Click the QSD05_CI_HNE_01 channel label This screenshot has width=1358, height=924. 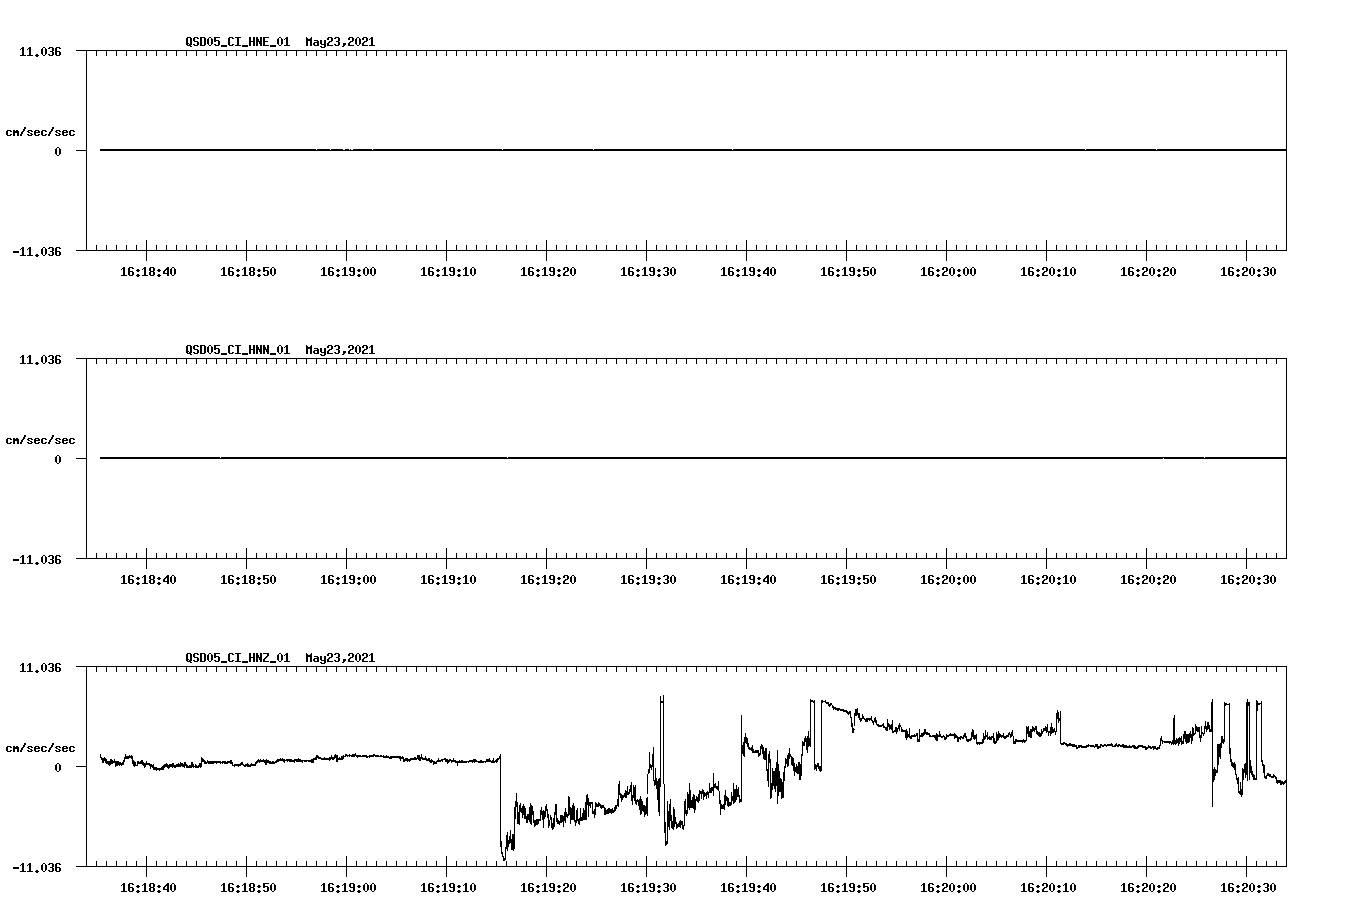pyautogui.click(x=239, y=42)
